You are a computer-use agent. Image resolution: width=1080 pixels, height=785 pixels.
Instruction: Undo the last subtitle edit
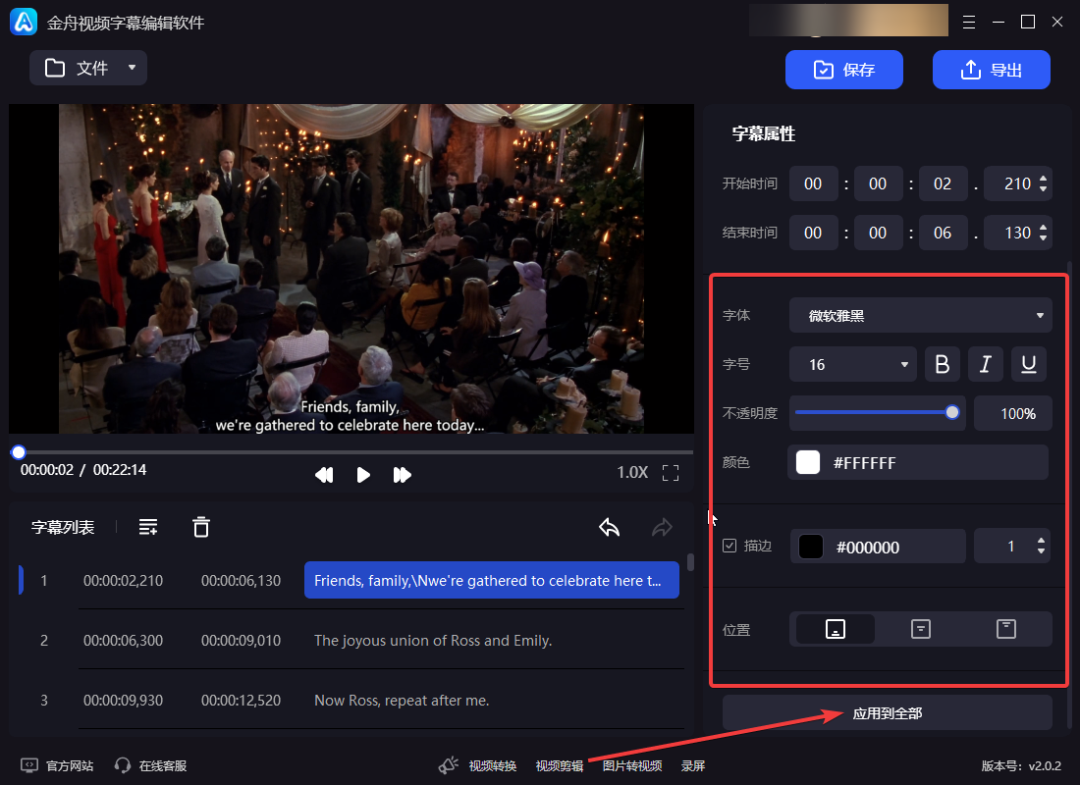[x=610, y=527]
